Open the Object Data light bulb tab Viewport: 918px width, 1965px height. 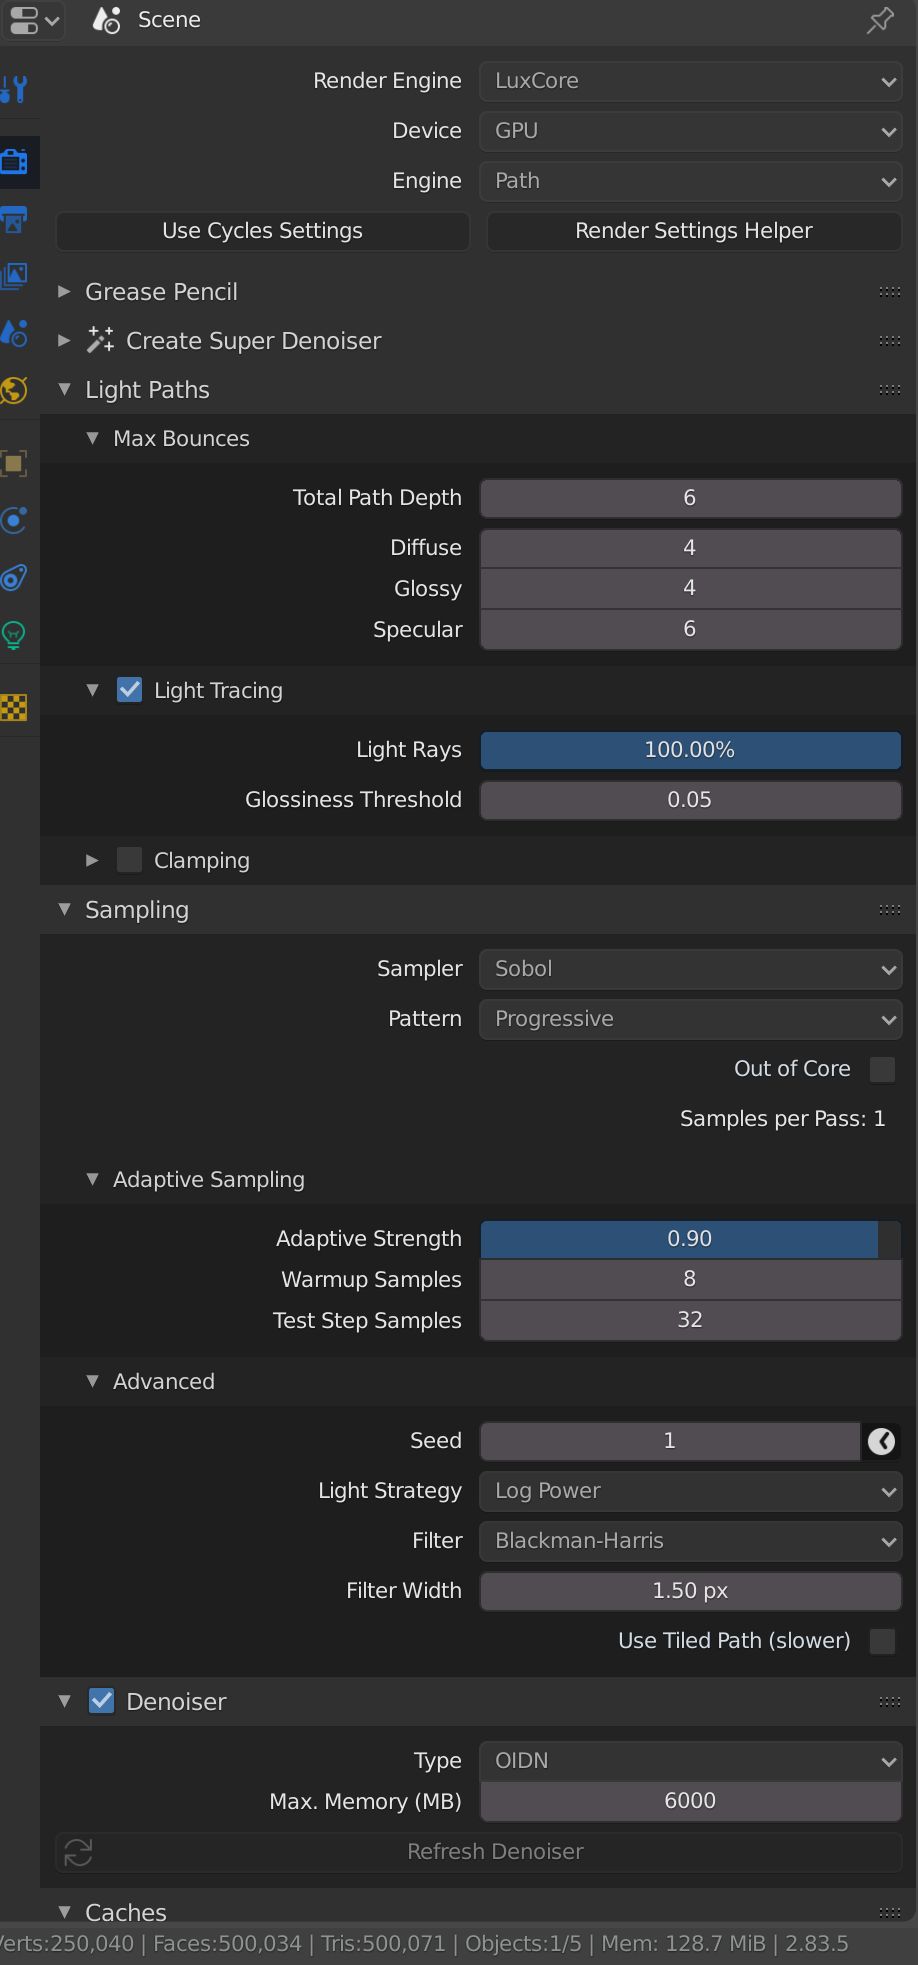coord(14,635)
